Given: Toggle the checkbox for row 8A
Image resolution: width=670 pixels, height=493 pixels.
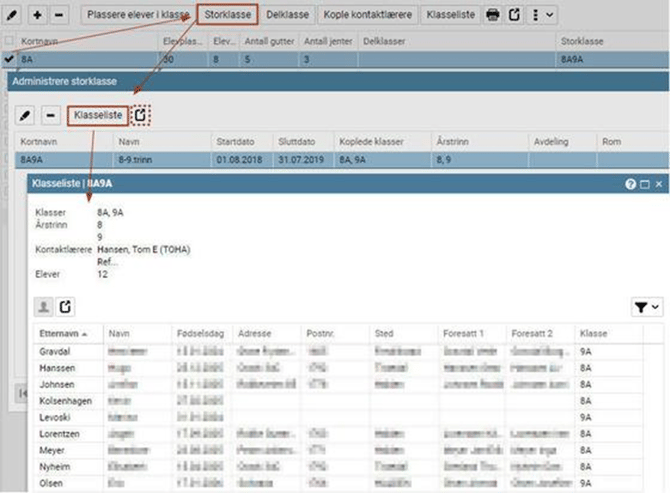Looking at the screenshot, I should pyautogui.click(x=9, y=60).
